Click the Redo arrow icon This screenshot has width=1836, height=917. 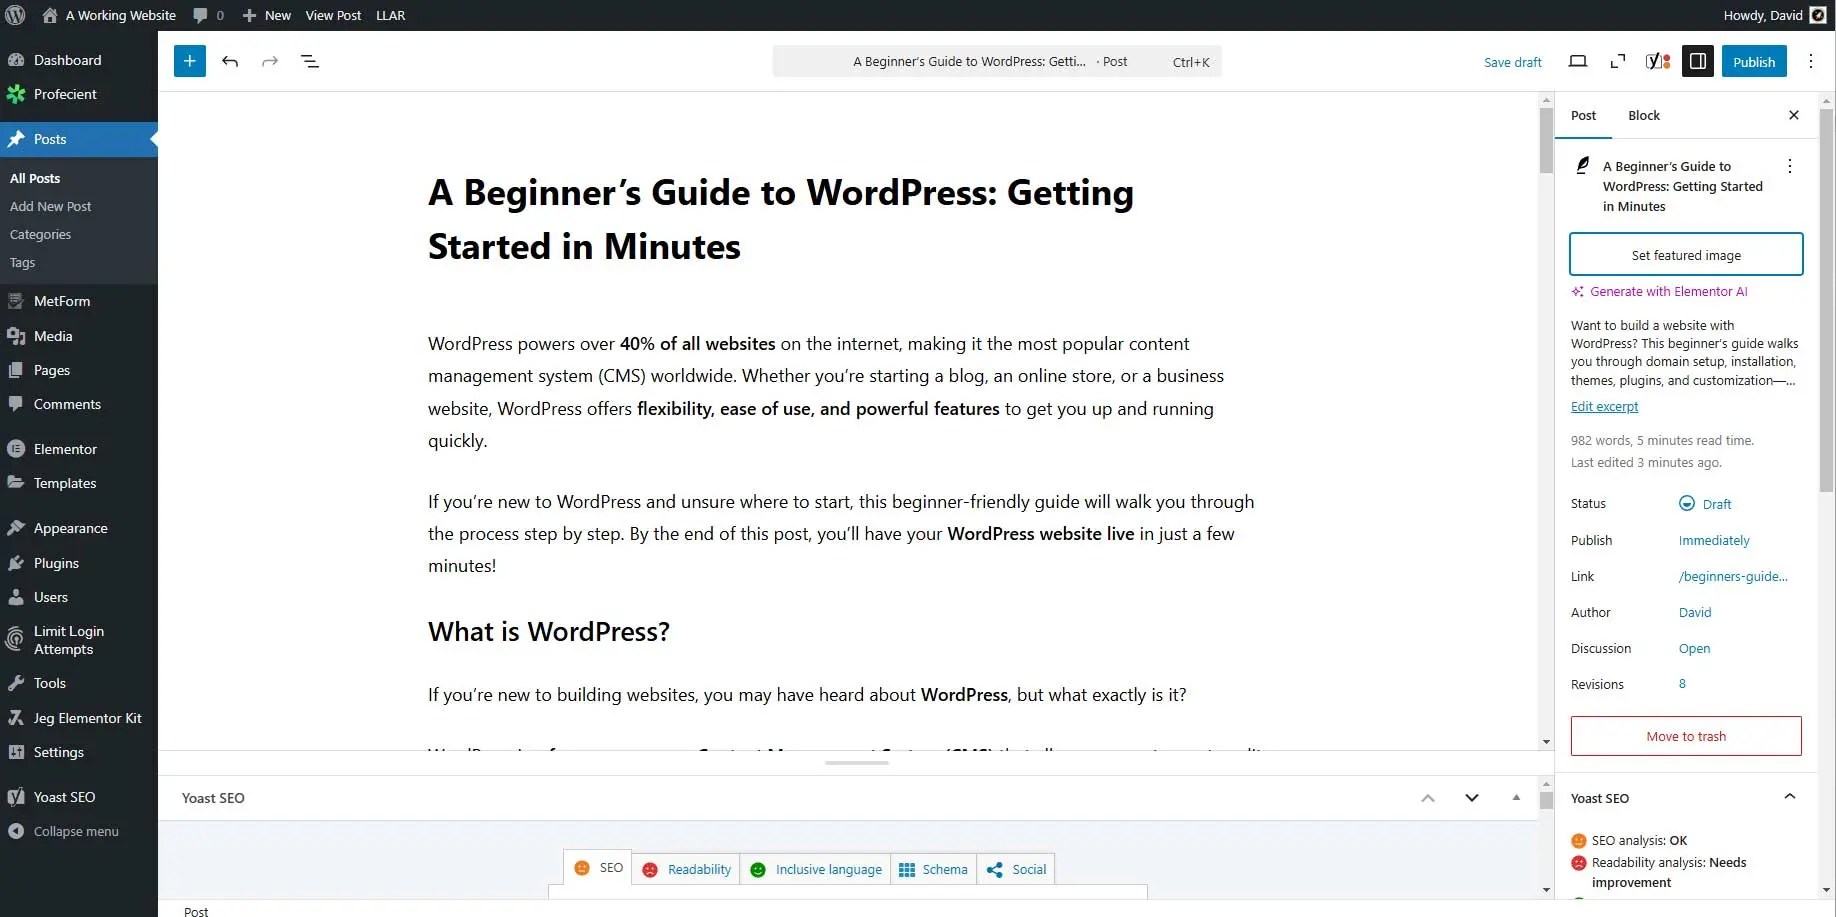(x=270, y=61)
